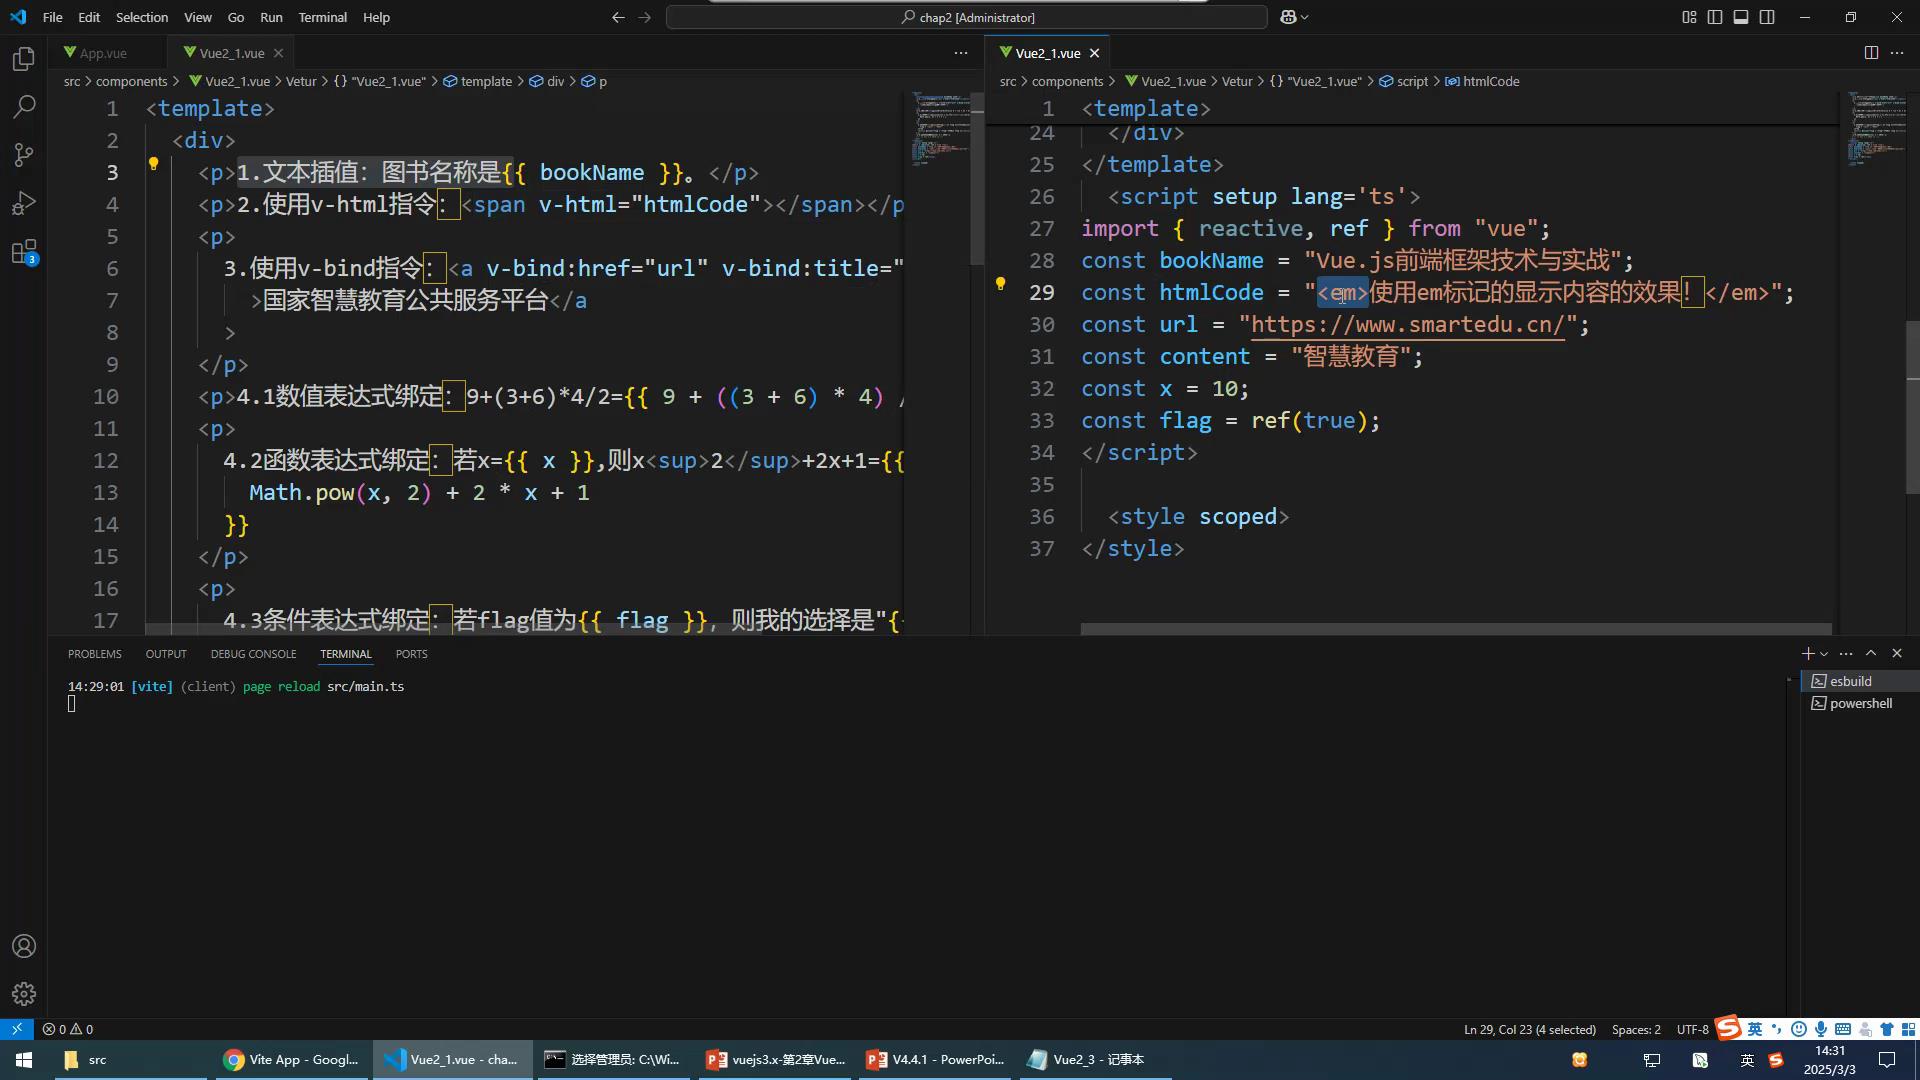
Task: Switch to the PROBLEMS panel tab
Action: pos(94,654)
